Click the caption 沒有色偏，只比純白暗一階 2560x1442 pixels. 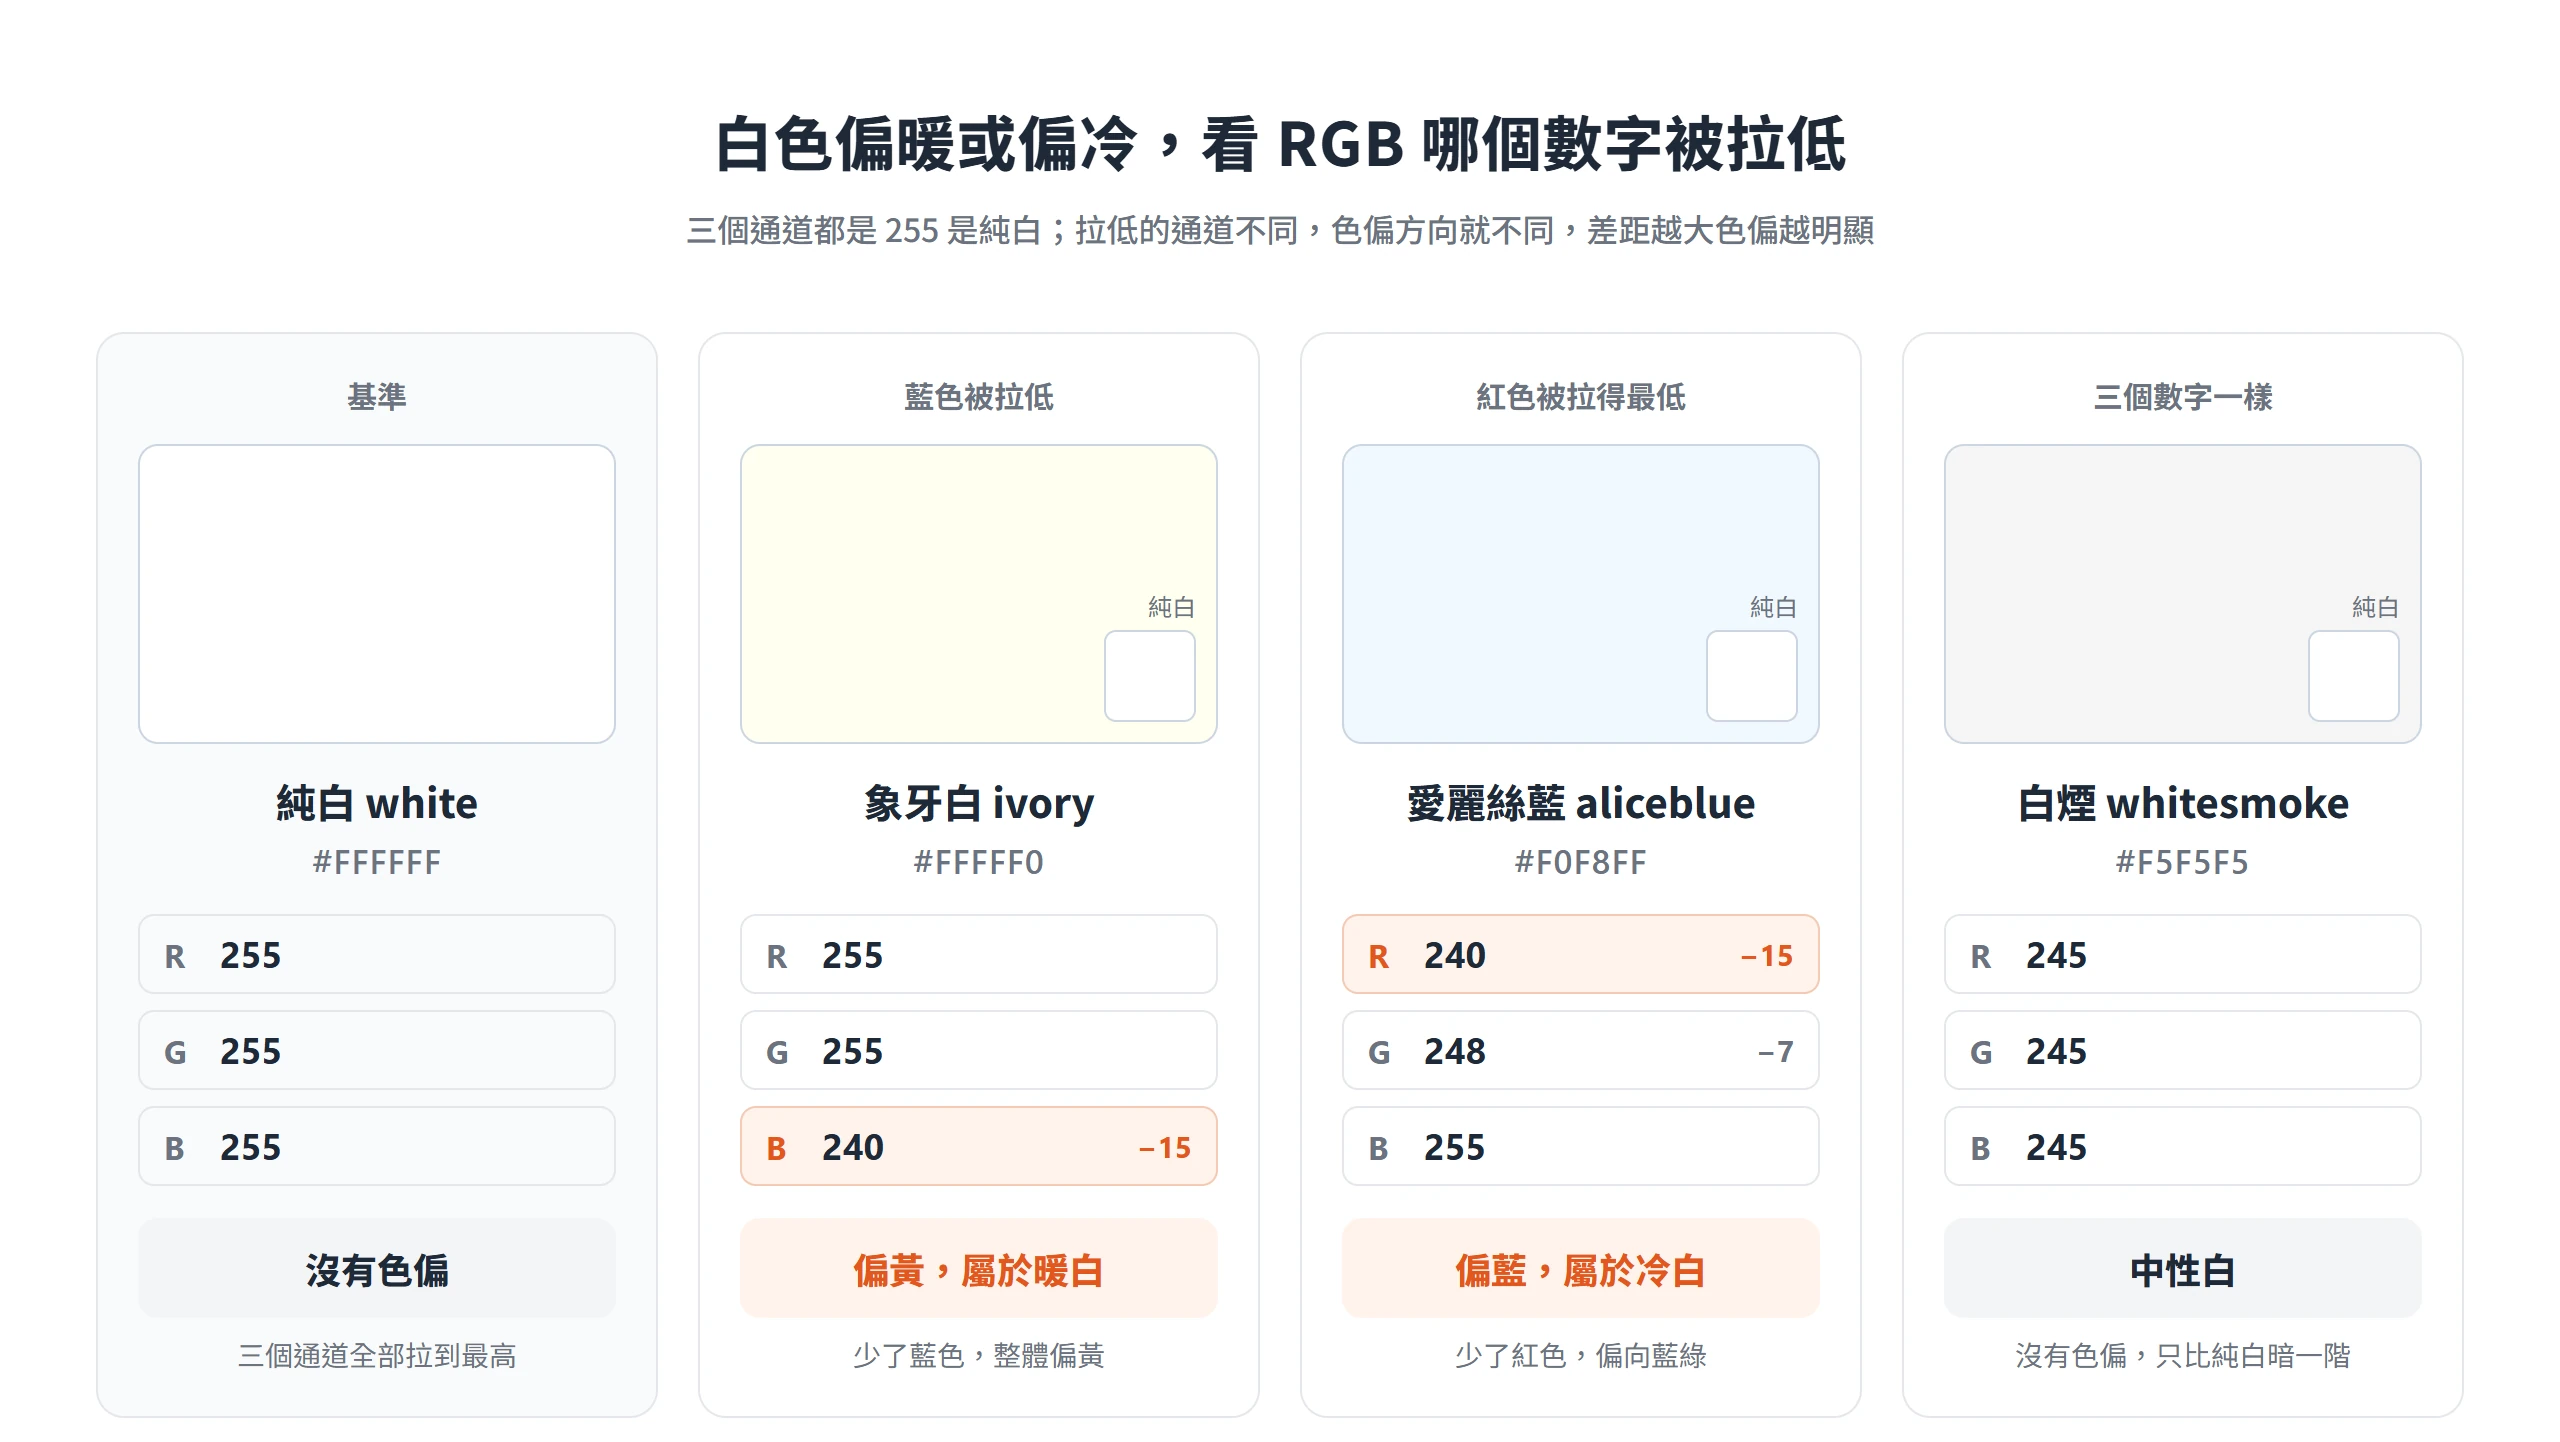tap(2183, 1356)
